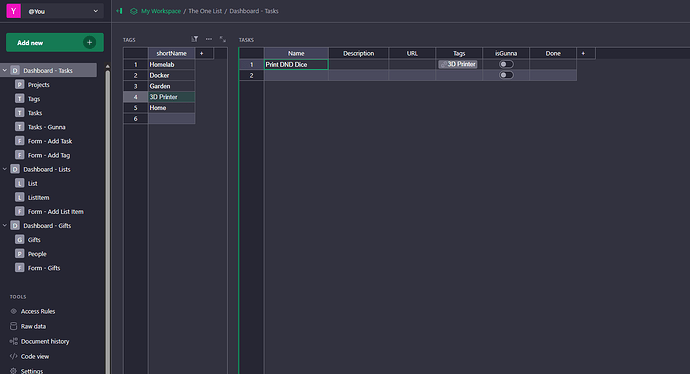690x374 pixels.
Task: Click the isGunna column header
Action: 506,53
